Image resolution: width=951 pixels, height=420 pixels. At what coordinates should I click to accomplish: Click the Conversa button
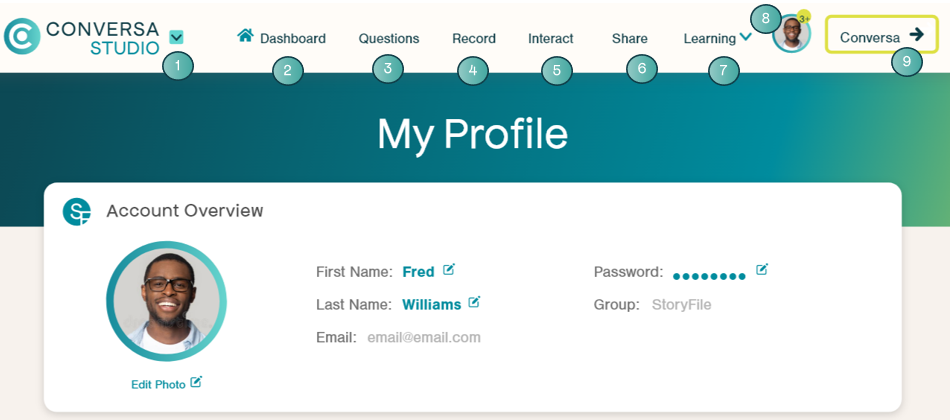(x=881, y=35)
